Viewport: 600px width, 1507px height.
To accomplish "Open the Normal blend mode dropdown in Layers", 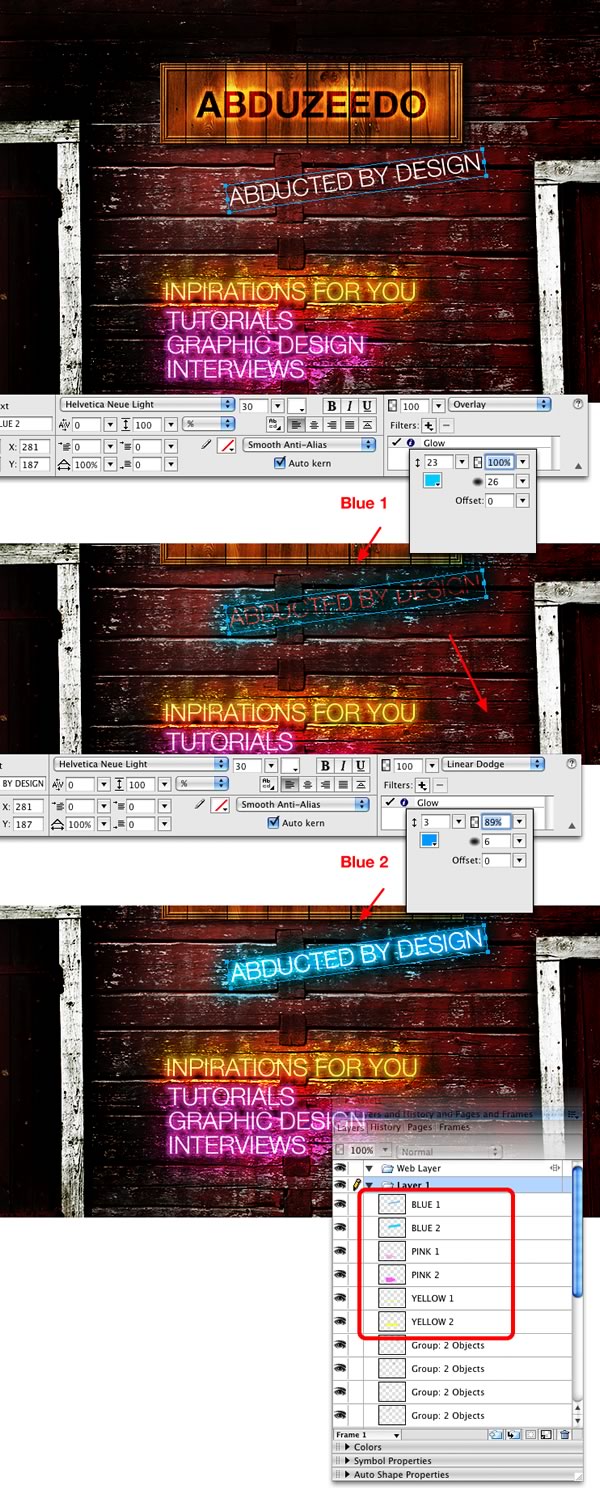I will (450, 1151).
